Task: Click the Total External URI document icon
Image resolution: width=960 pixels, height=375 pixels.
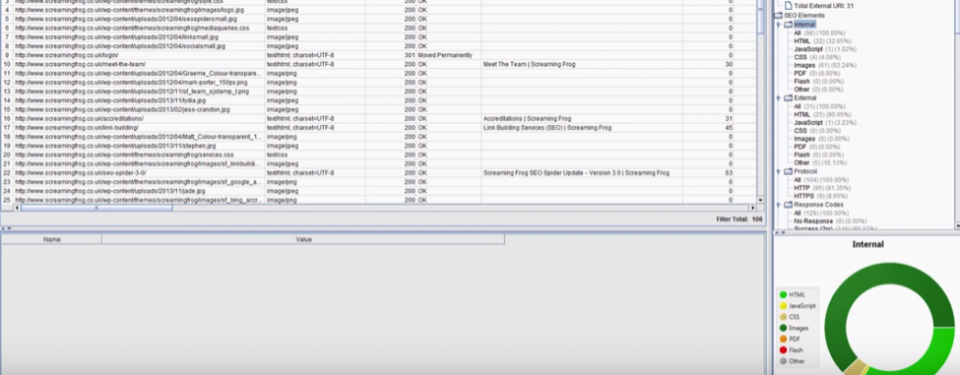Action: point(788,6)
